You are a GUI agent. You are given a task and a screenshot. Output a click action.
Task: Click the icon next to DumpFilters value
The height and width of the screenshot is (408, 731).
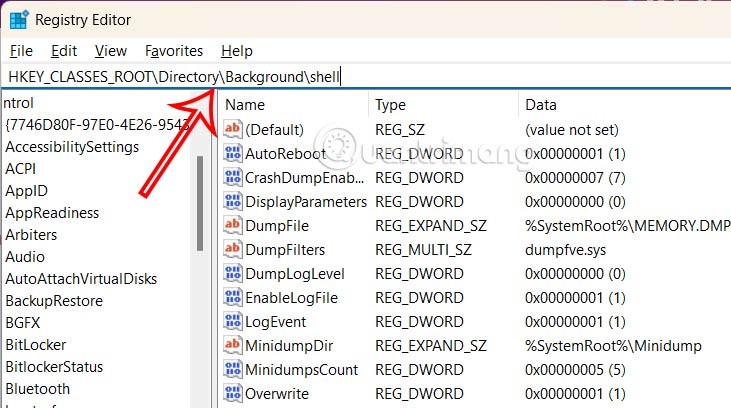232,249
